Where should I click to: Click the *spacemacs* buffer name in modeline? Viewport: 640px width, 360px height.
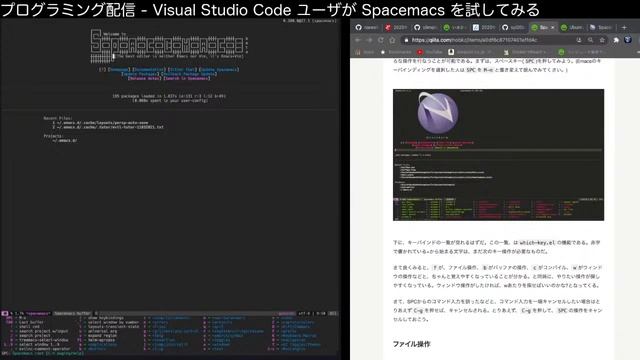(38, 313)
